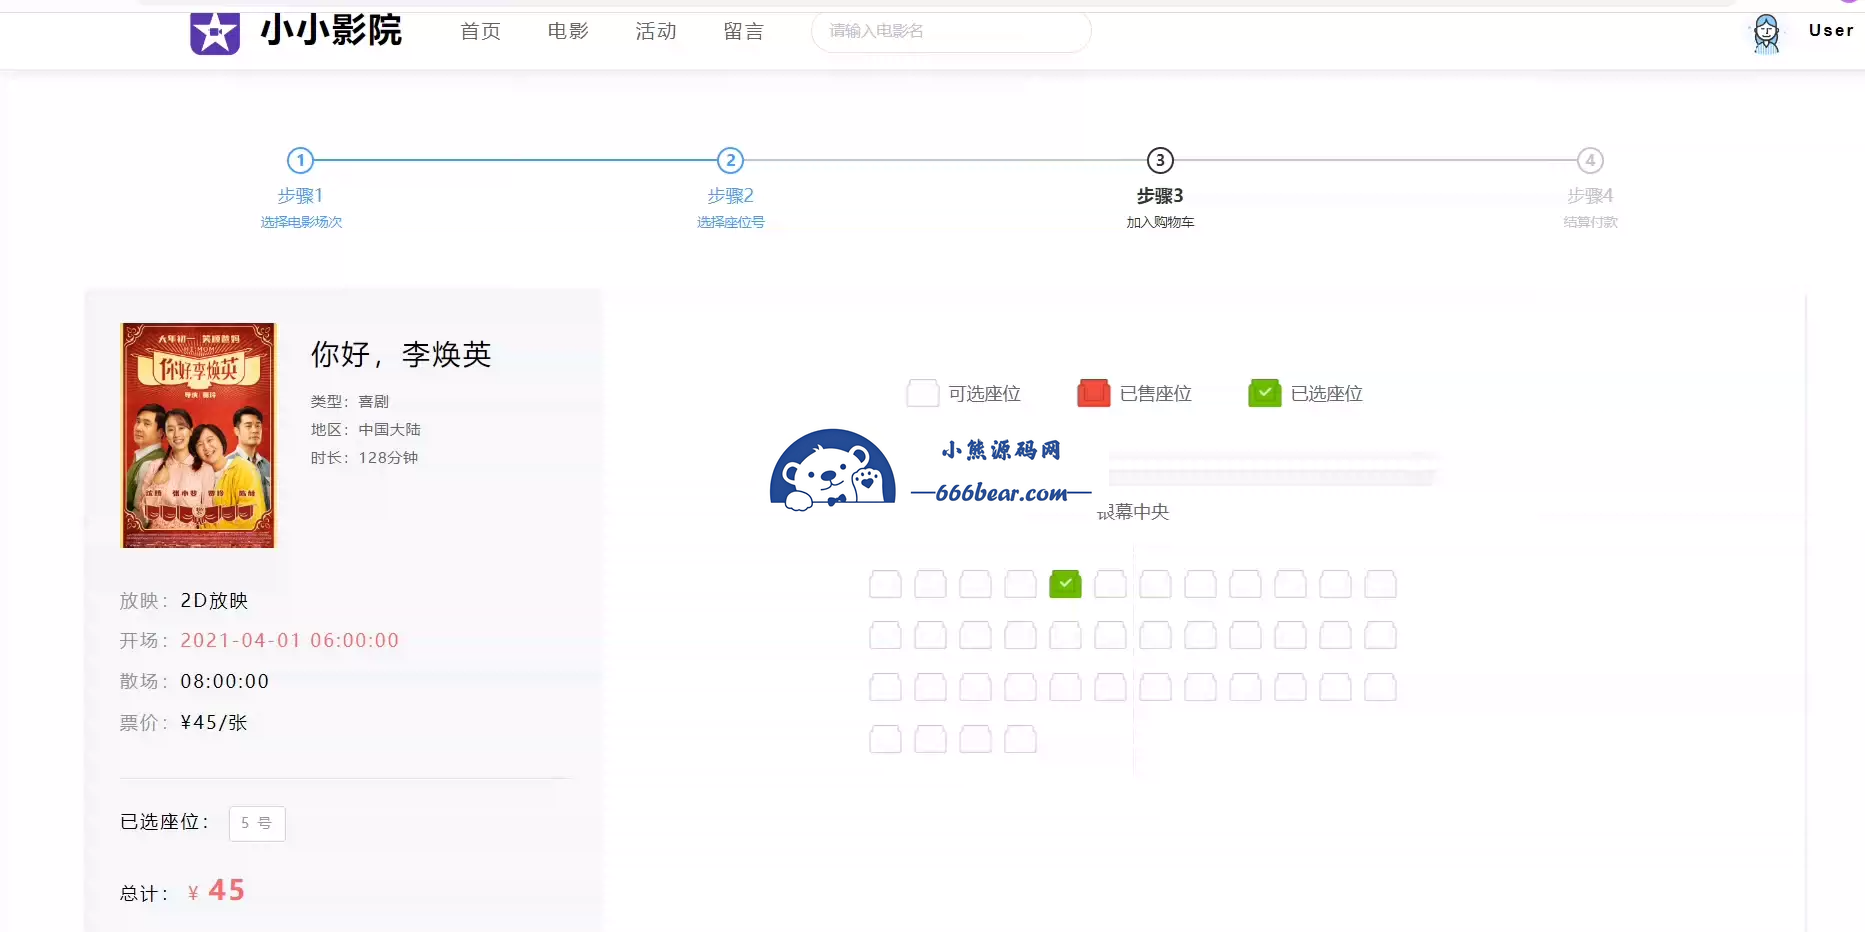1865x932 pixels.
Task: Jump to step 1 circle 选择电影场次
Action: point(300,160)
